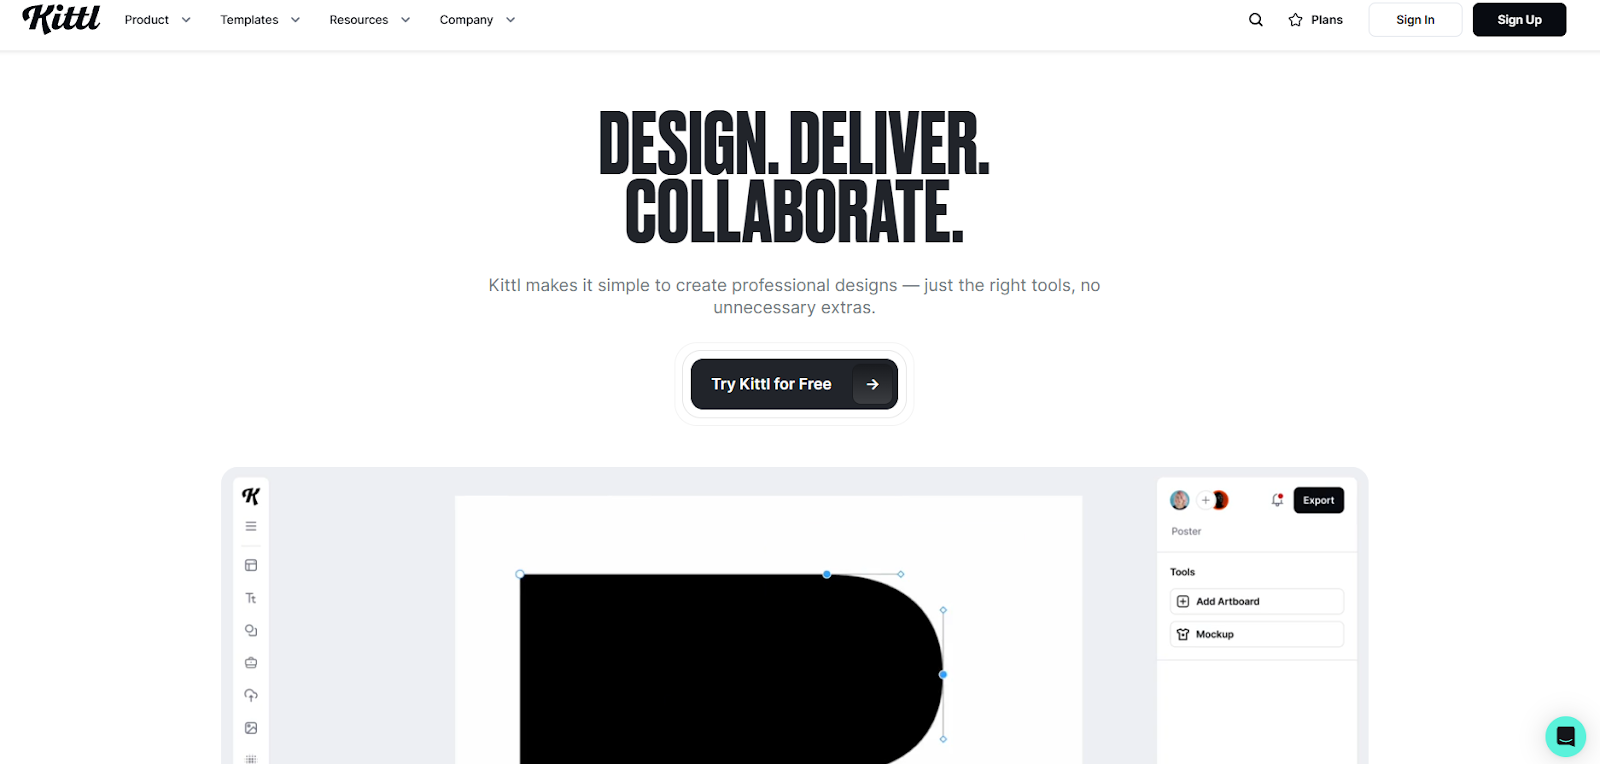This screenshot has height=764, width=1600.
Task: Click the Sign In button
Action: 1415,20
